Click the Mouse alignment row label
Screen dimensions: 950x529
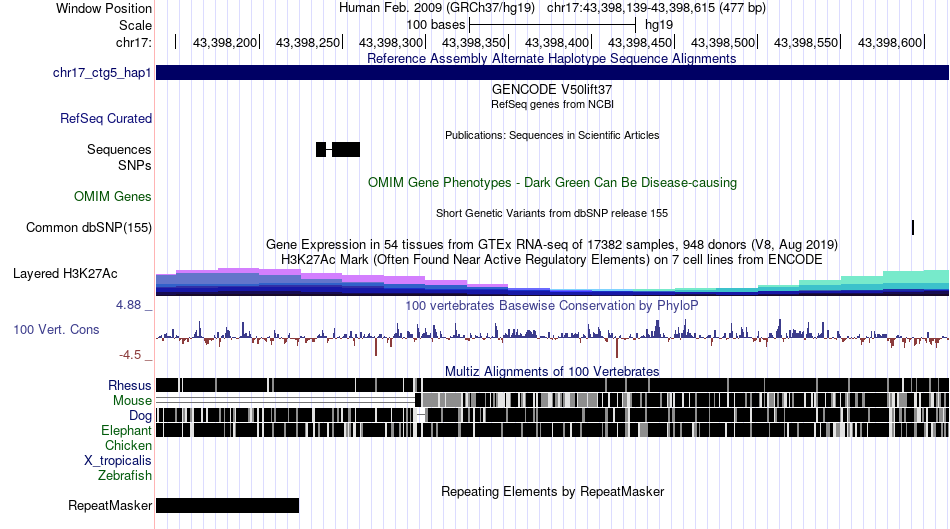click(x=132, y=401)
